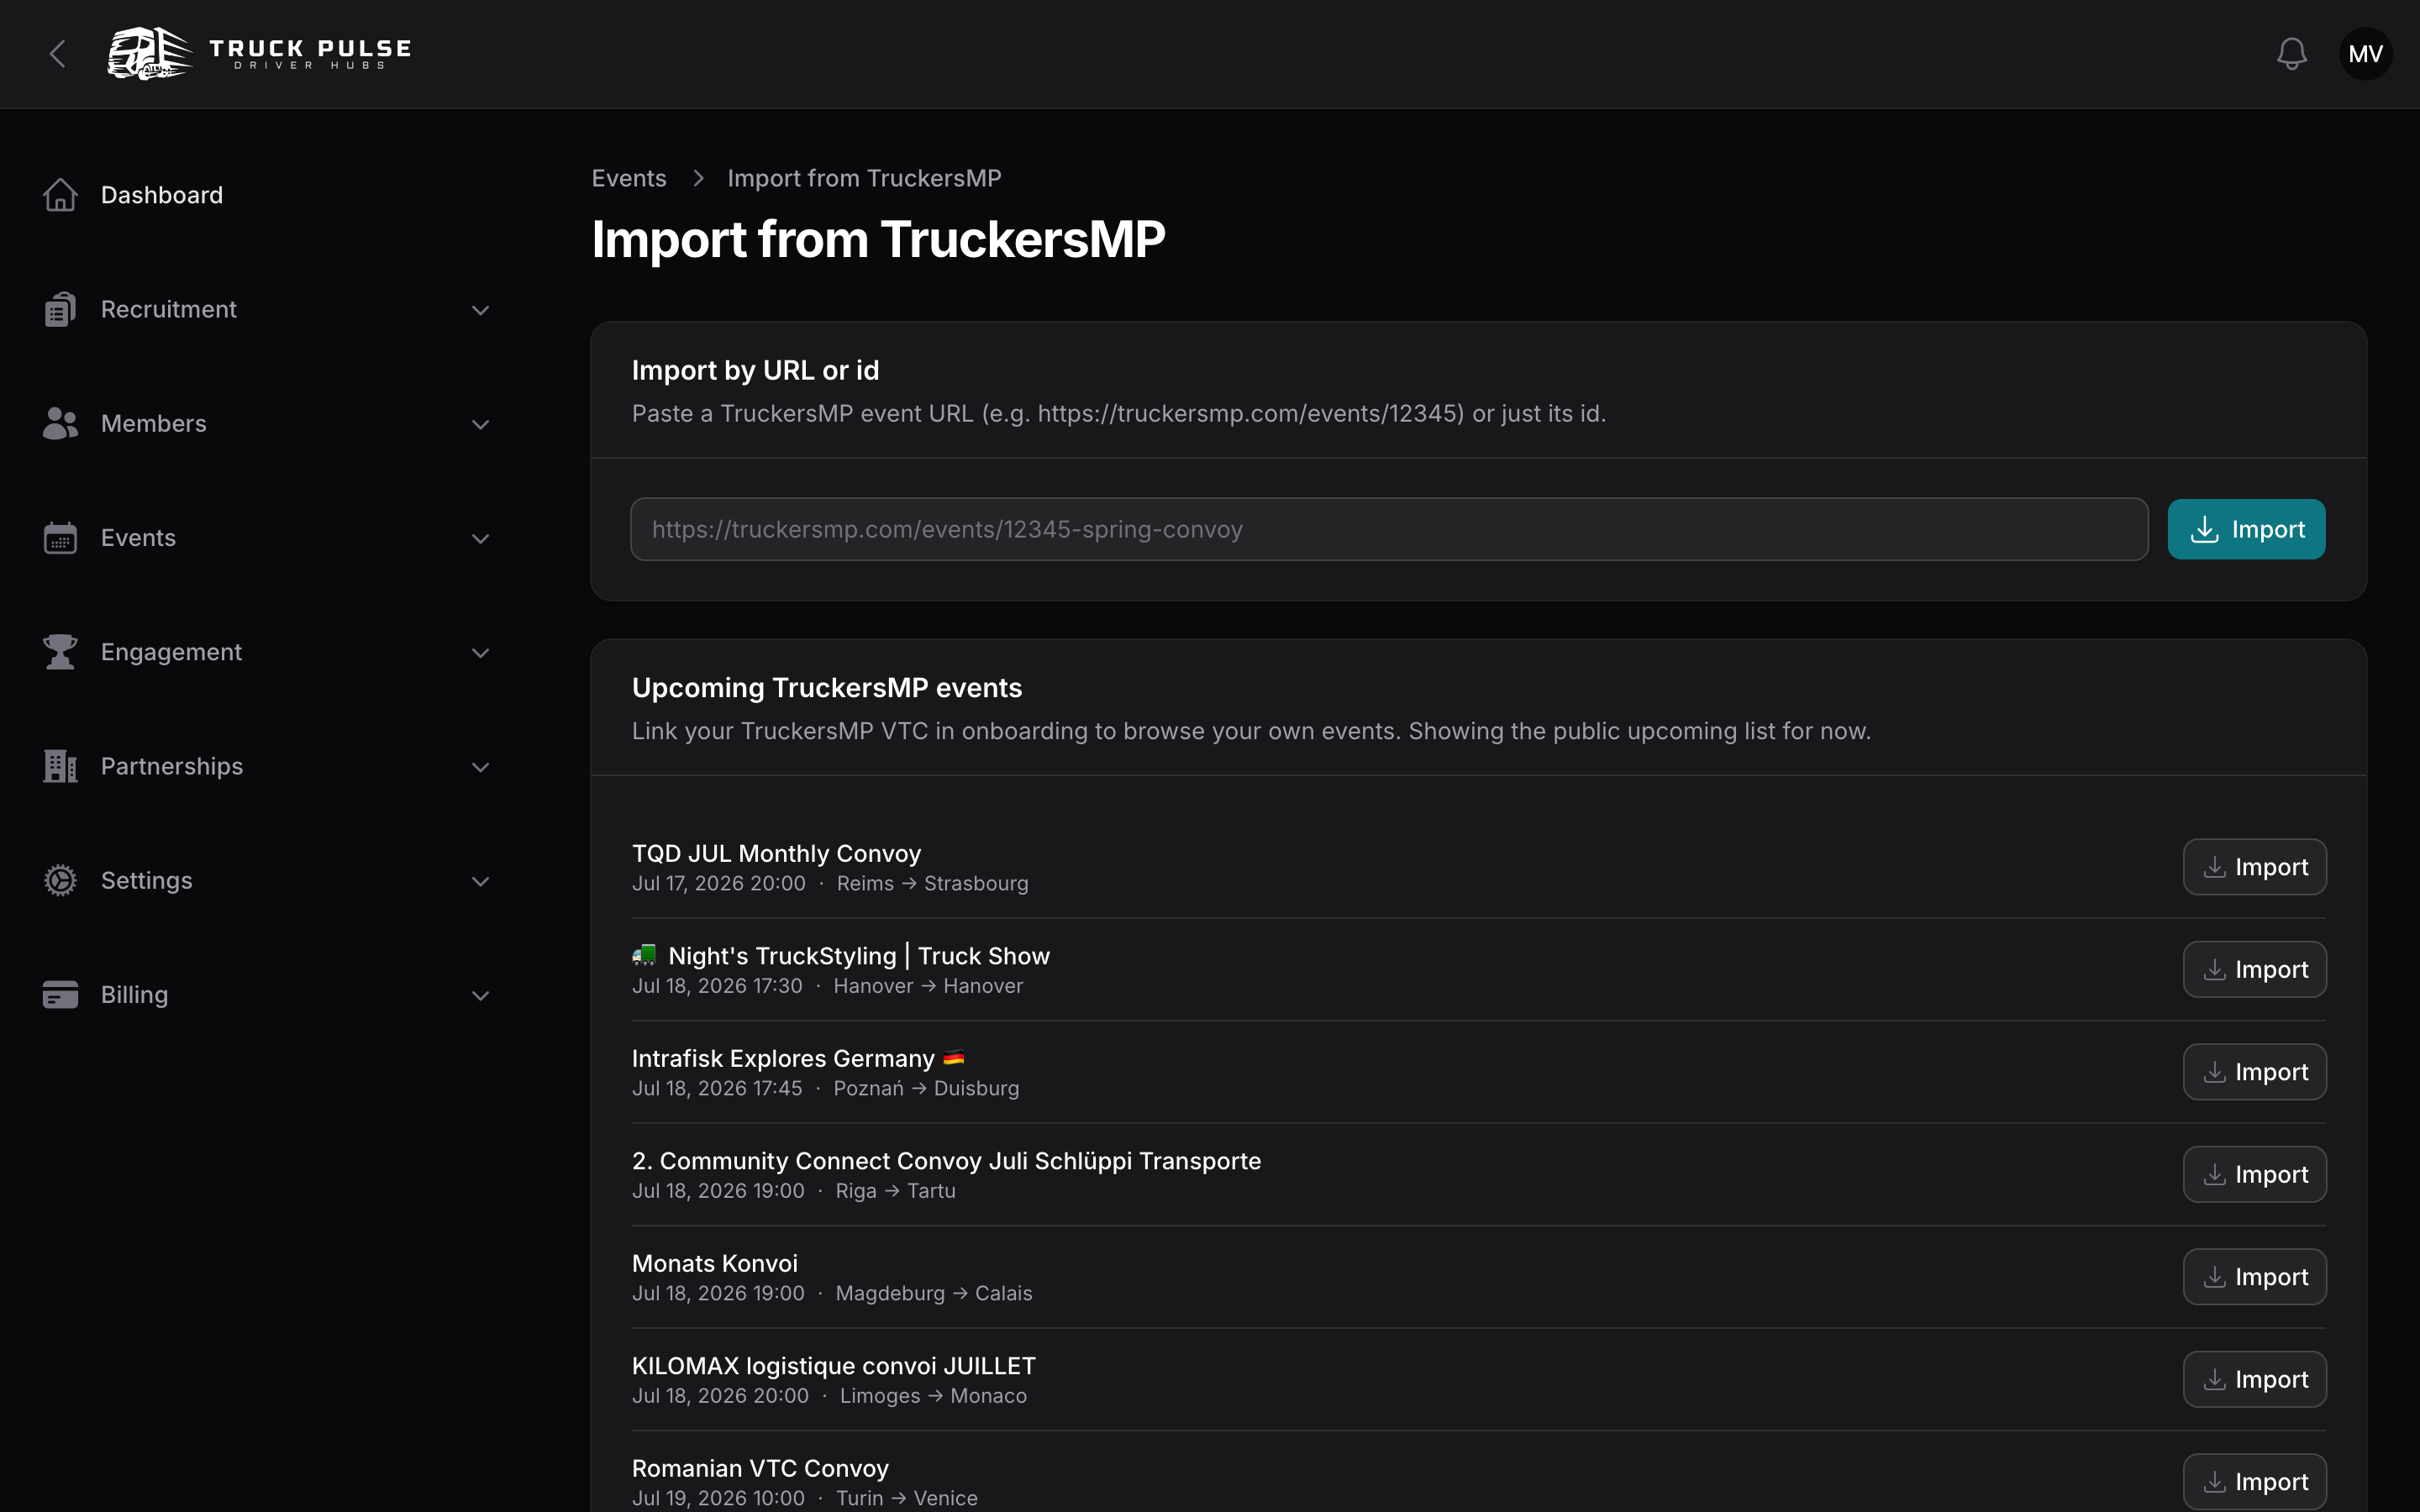Screen dimensions: 2420x1512
Task: Import KILOMAX logistique convoi JUILLET
Action: pyautogui.click(x=2254, y=1379)
